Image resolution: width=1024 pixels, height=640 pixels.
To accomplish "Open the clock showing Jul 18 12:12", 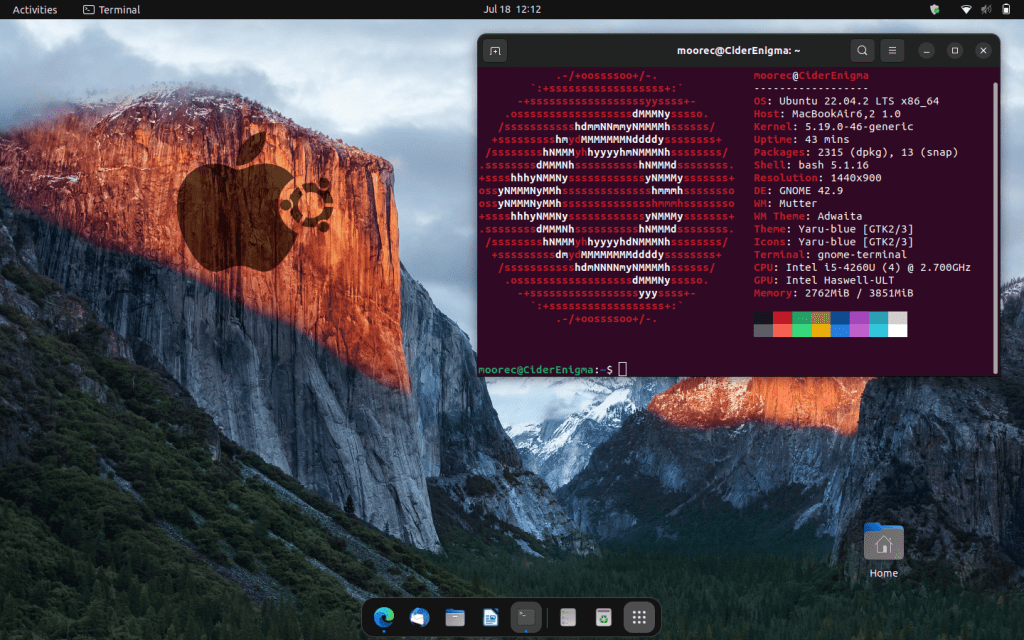I will point(512,10).
